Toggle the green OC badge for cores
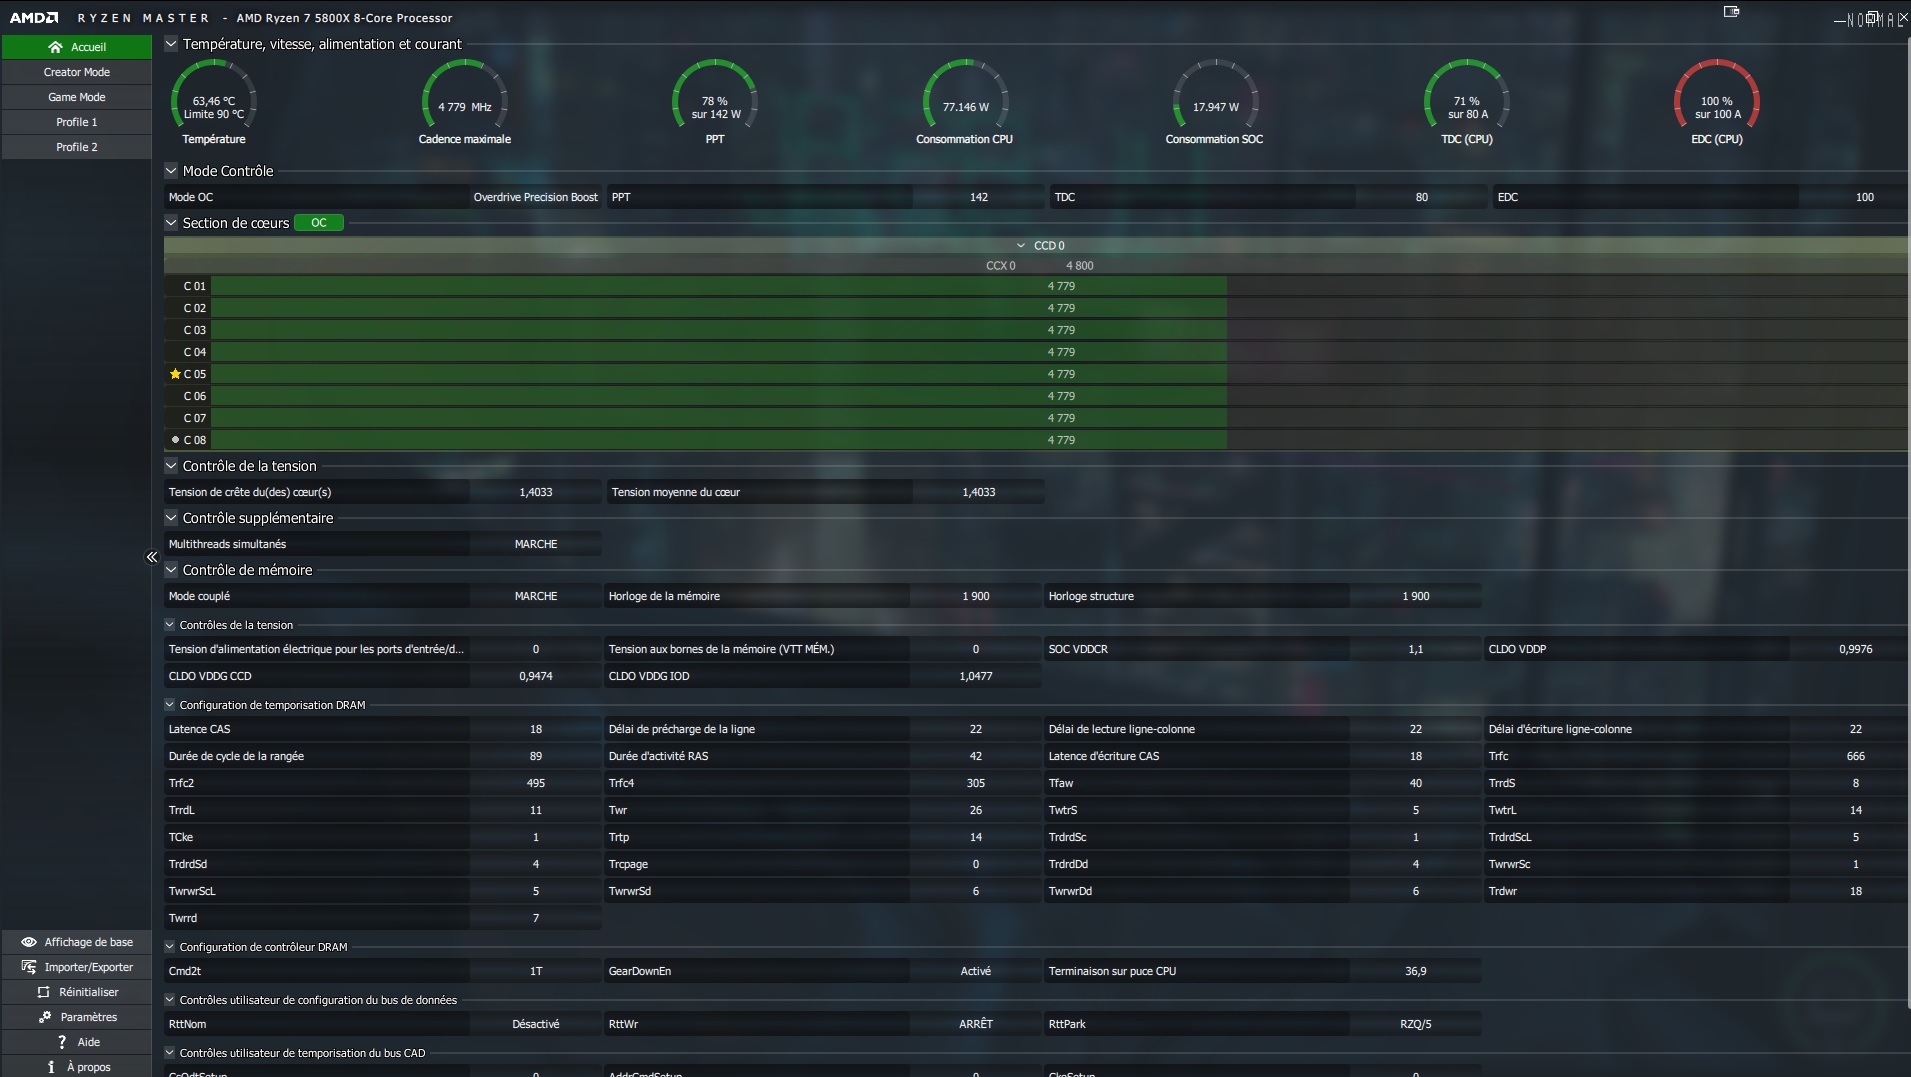The height and width of the screenshot is (1077, 1911). (x=319, y=223)
